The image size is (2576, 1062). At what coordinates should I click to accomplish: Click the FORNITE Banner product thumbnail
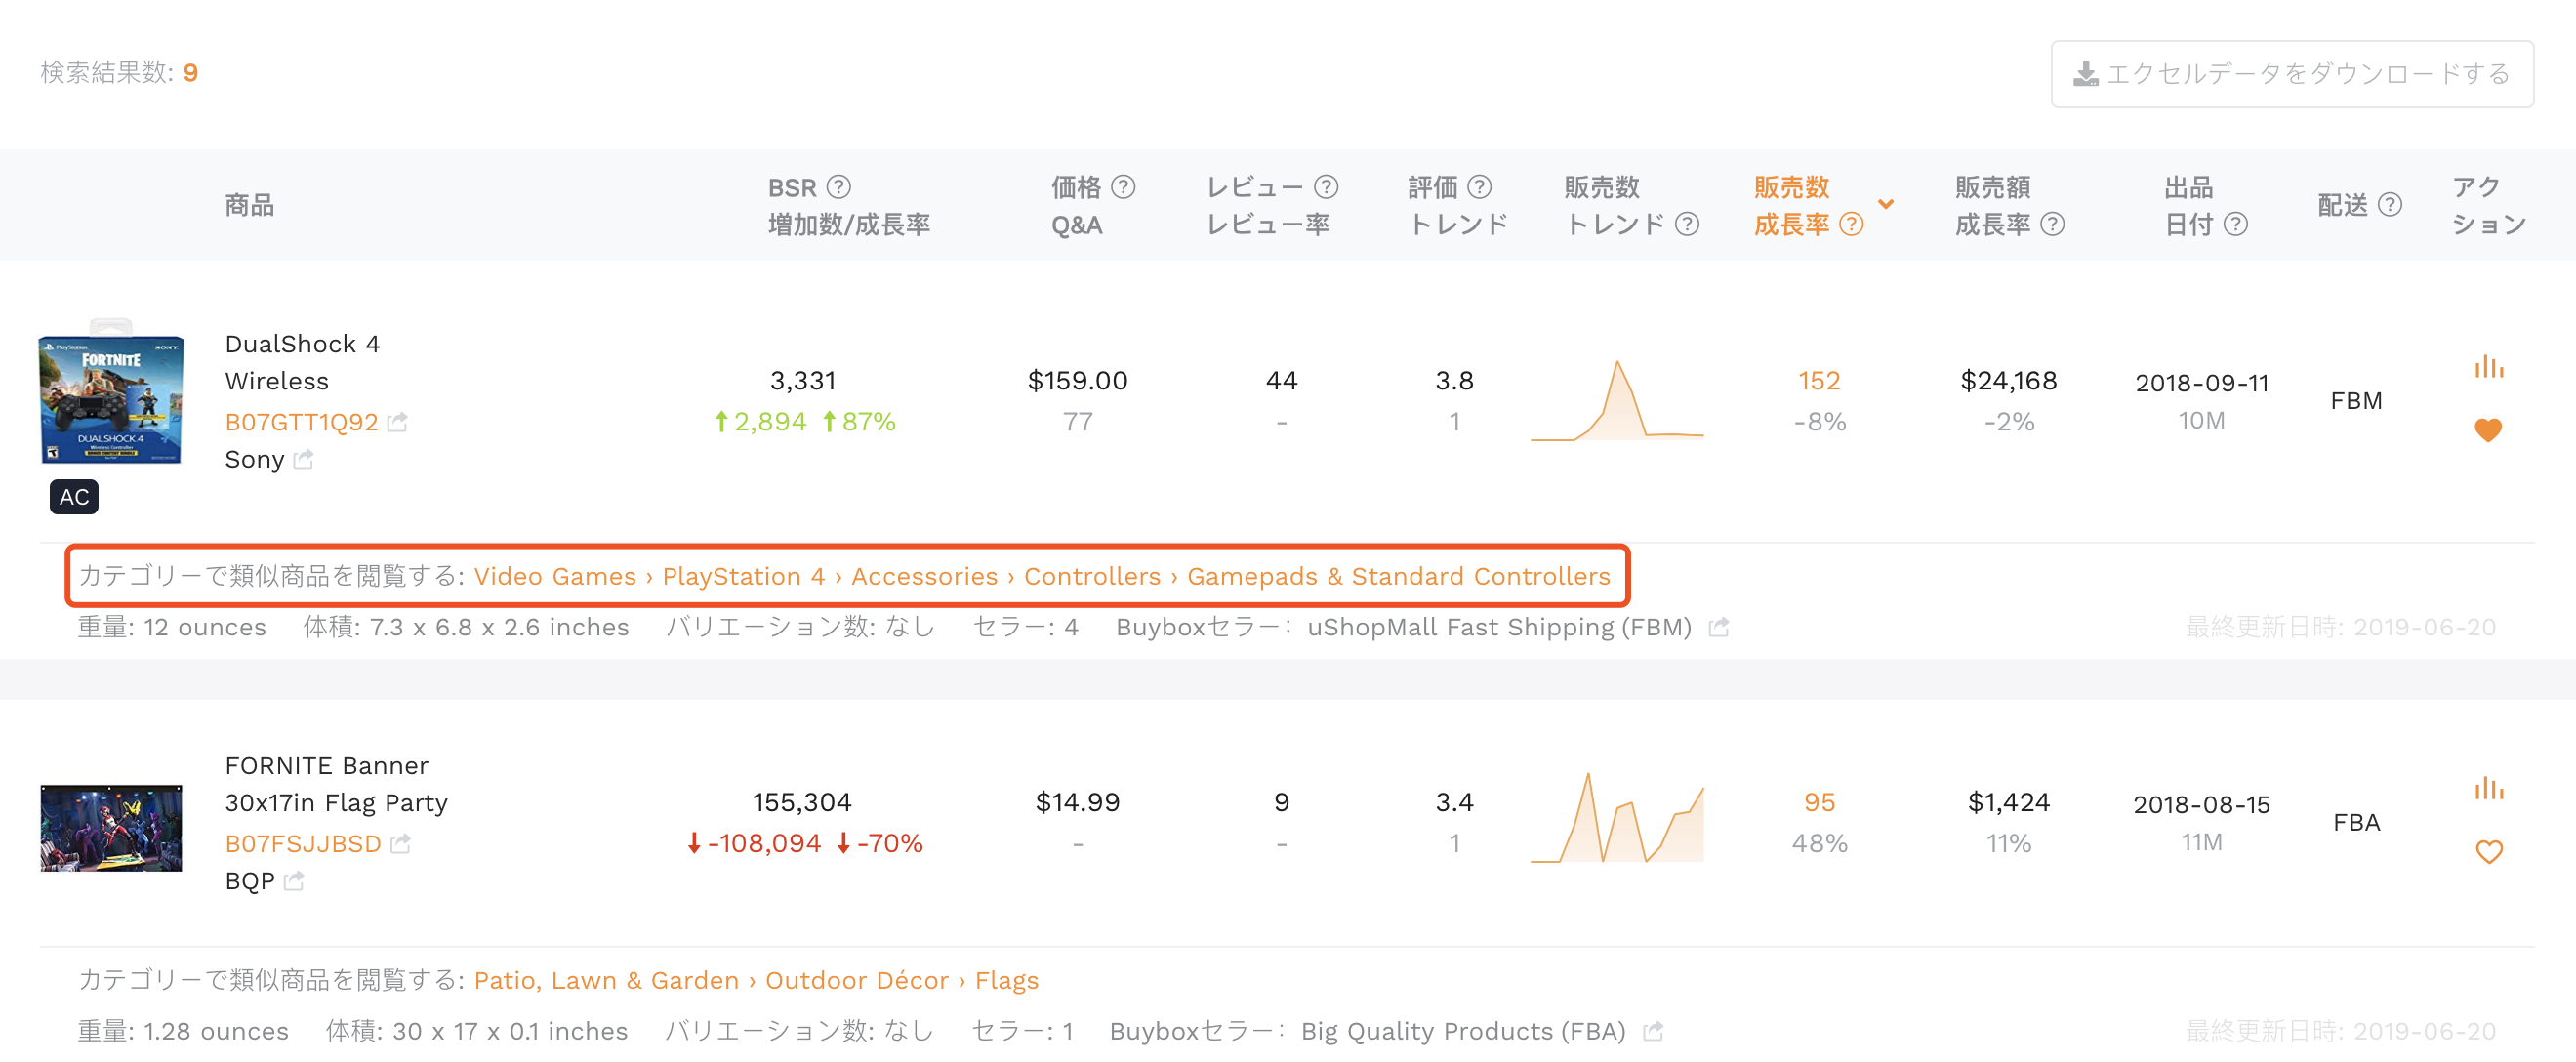tap(111, 828)
